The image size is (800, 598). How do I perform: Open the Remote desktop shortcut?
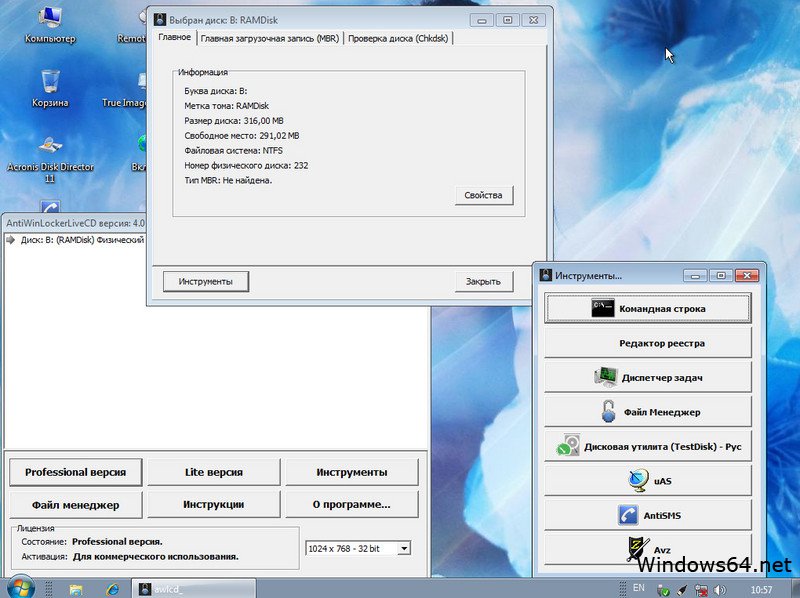(131, 26)
